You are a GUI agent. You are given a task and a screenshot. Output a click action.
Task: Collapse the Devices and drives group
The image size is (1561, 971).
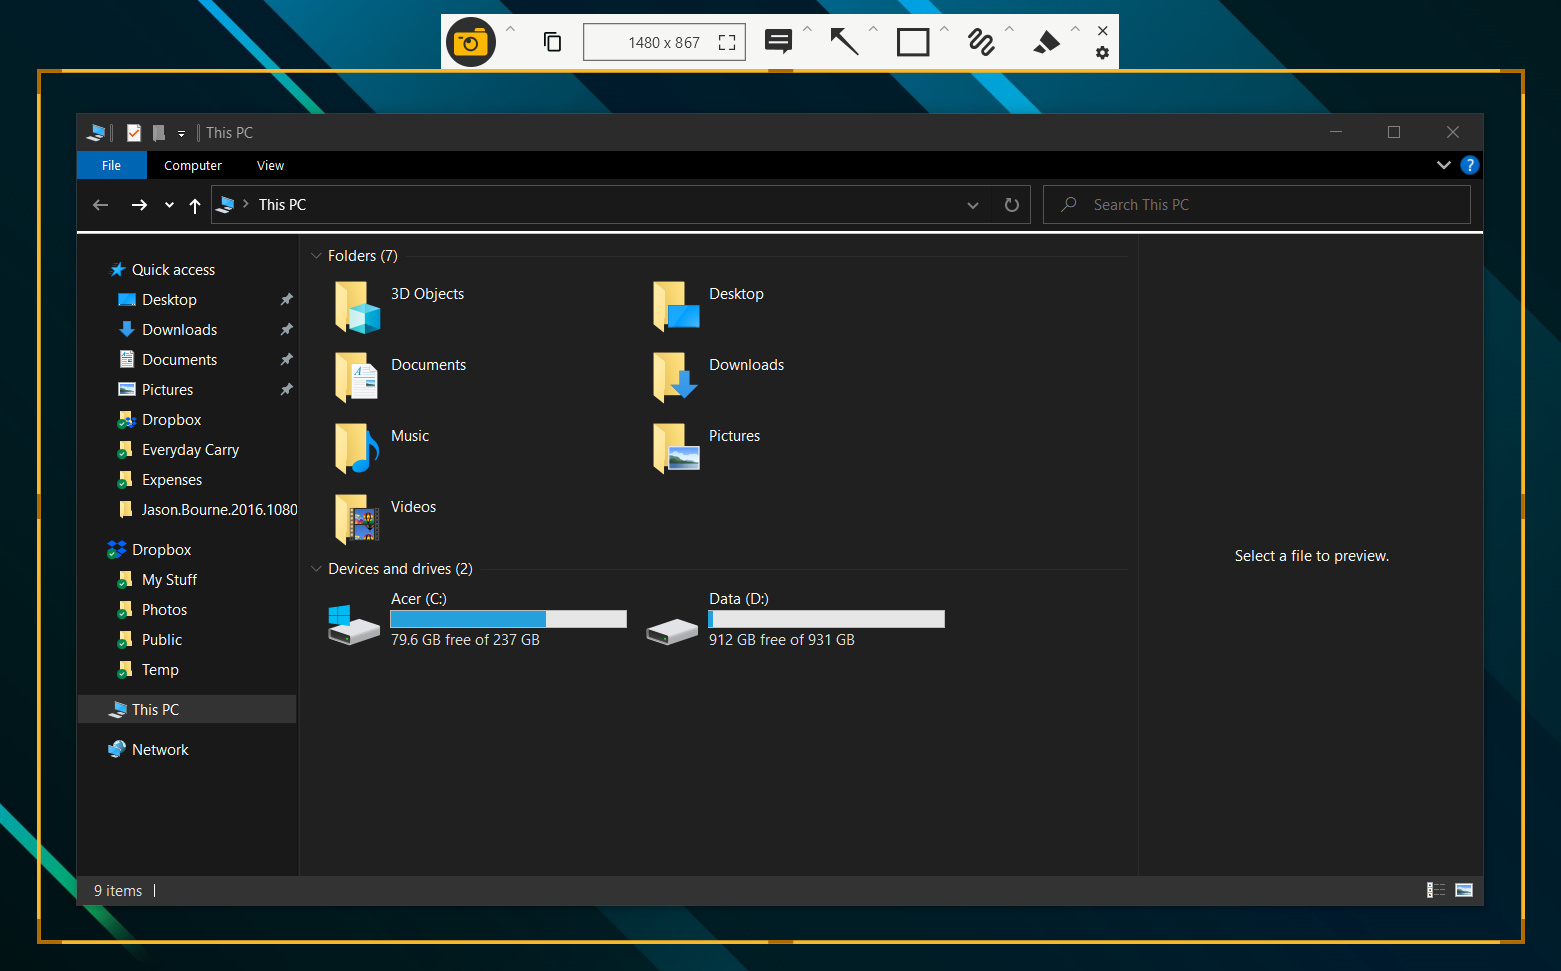click(x=317, y=569)
